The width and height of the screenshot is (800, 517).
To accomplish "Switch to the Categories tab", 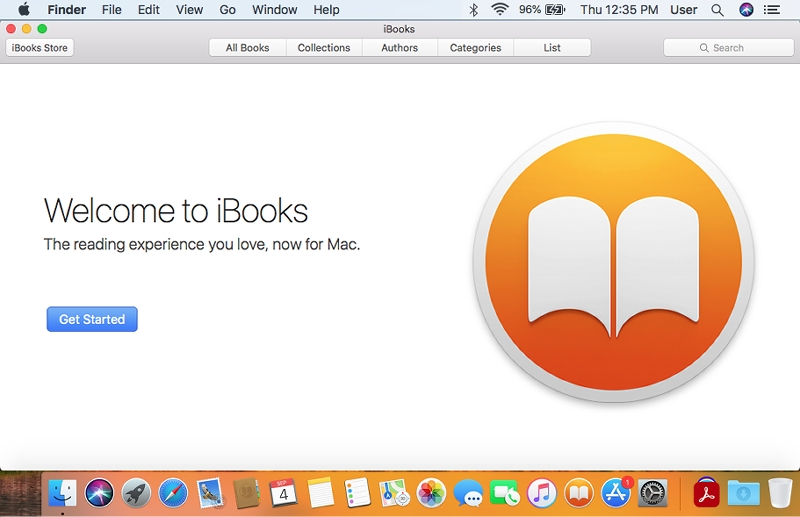I will [x=476, y=47].
